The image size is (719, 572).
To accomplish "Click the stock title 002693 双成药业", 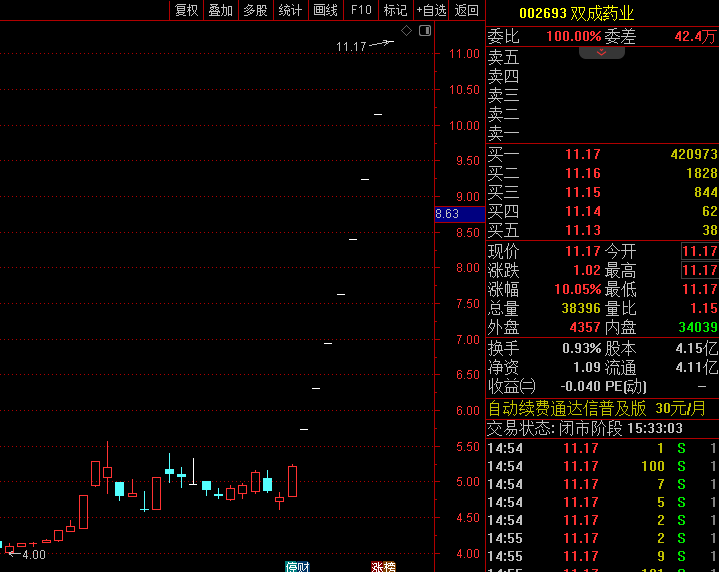I will point(576,13).
